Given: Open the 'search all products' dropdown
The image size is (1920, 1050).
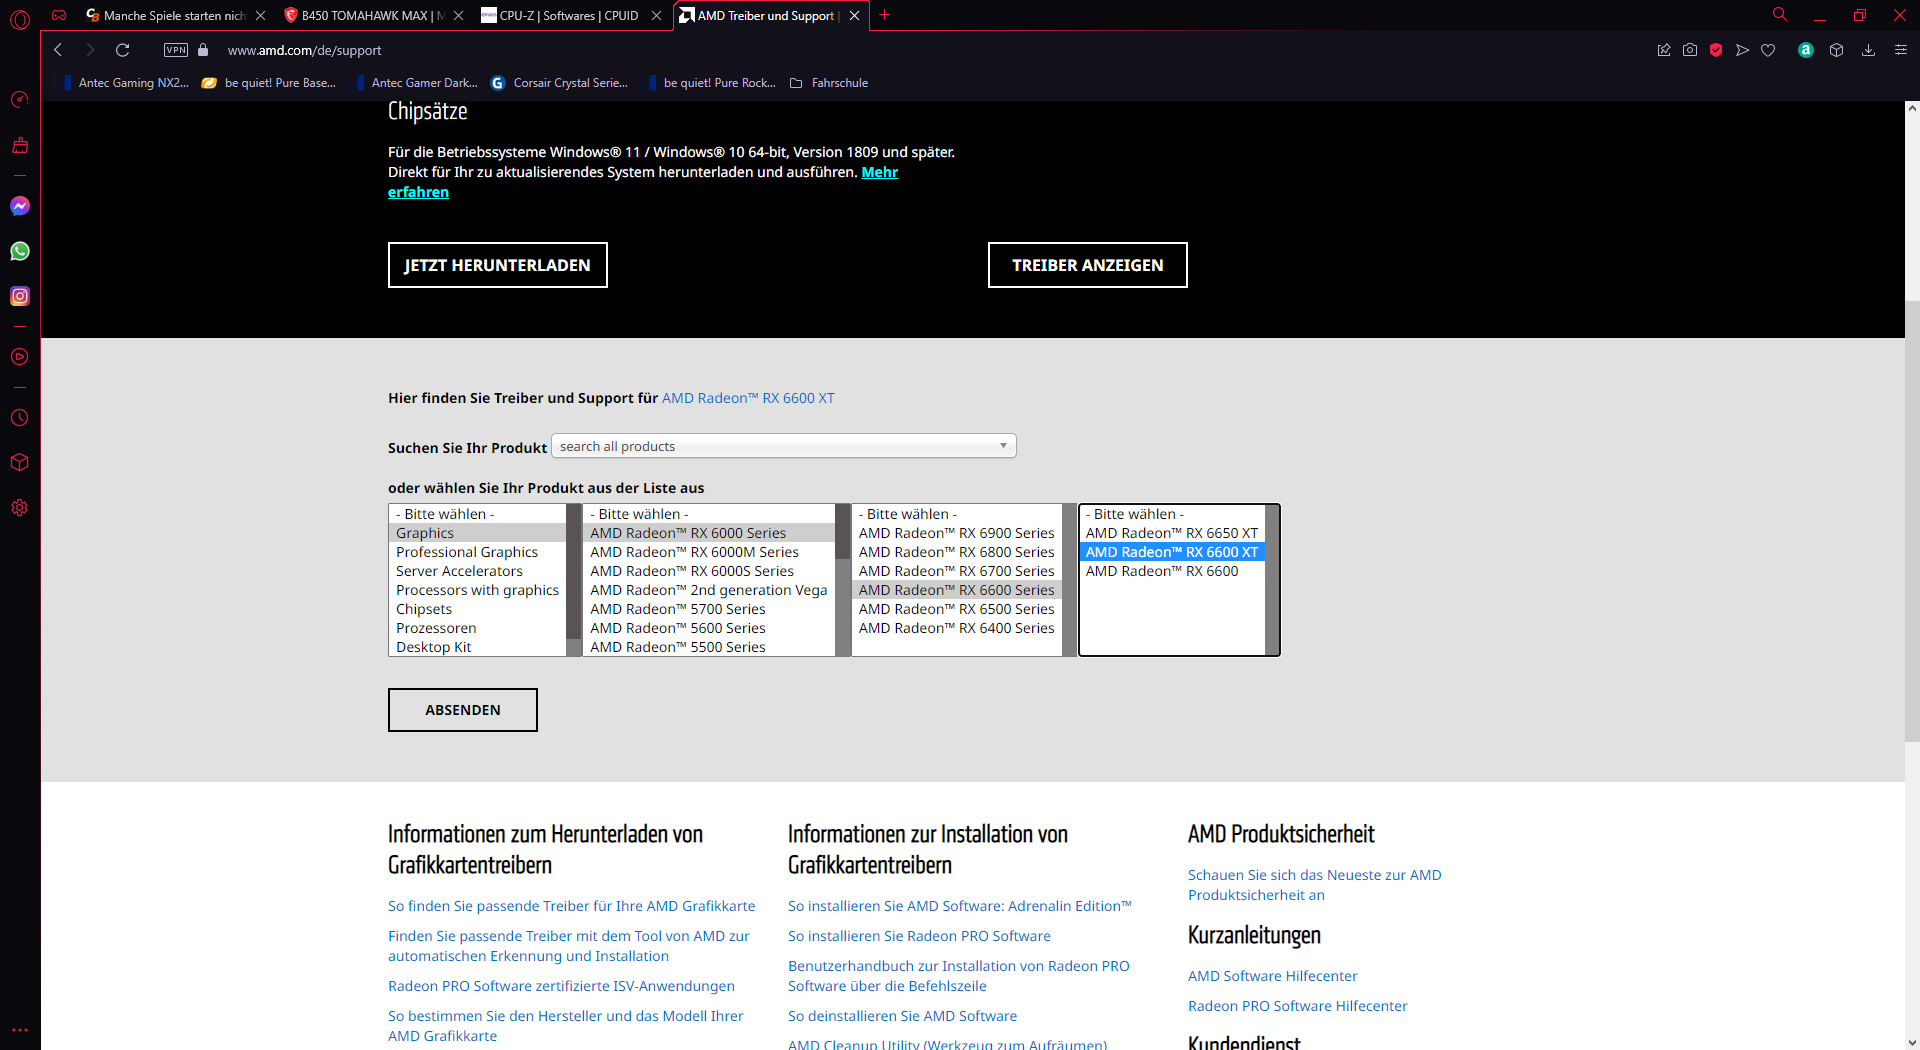Looking at the screenshot, I should (x=784, y=446).
